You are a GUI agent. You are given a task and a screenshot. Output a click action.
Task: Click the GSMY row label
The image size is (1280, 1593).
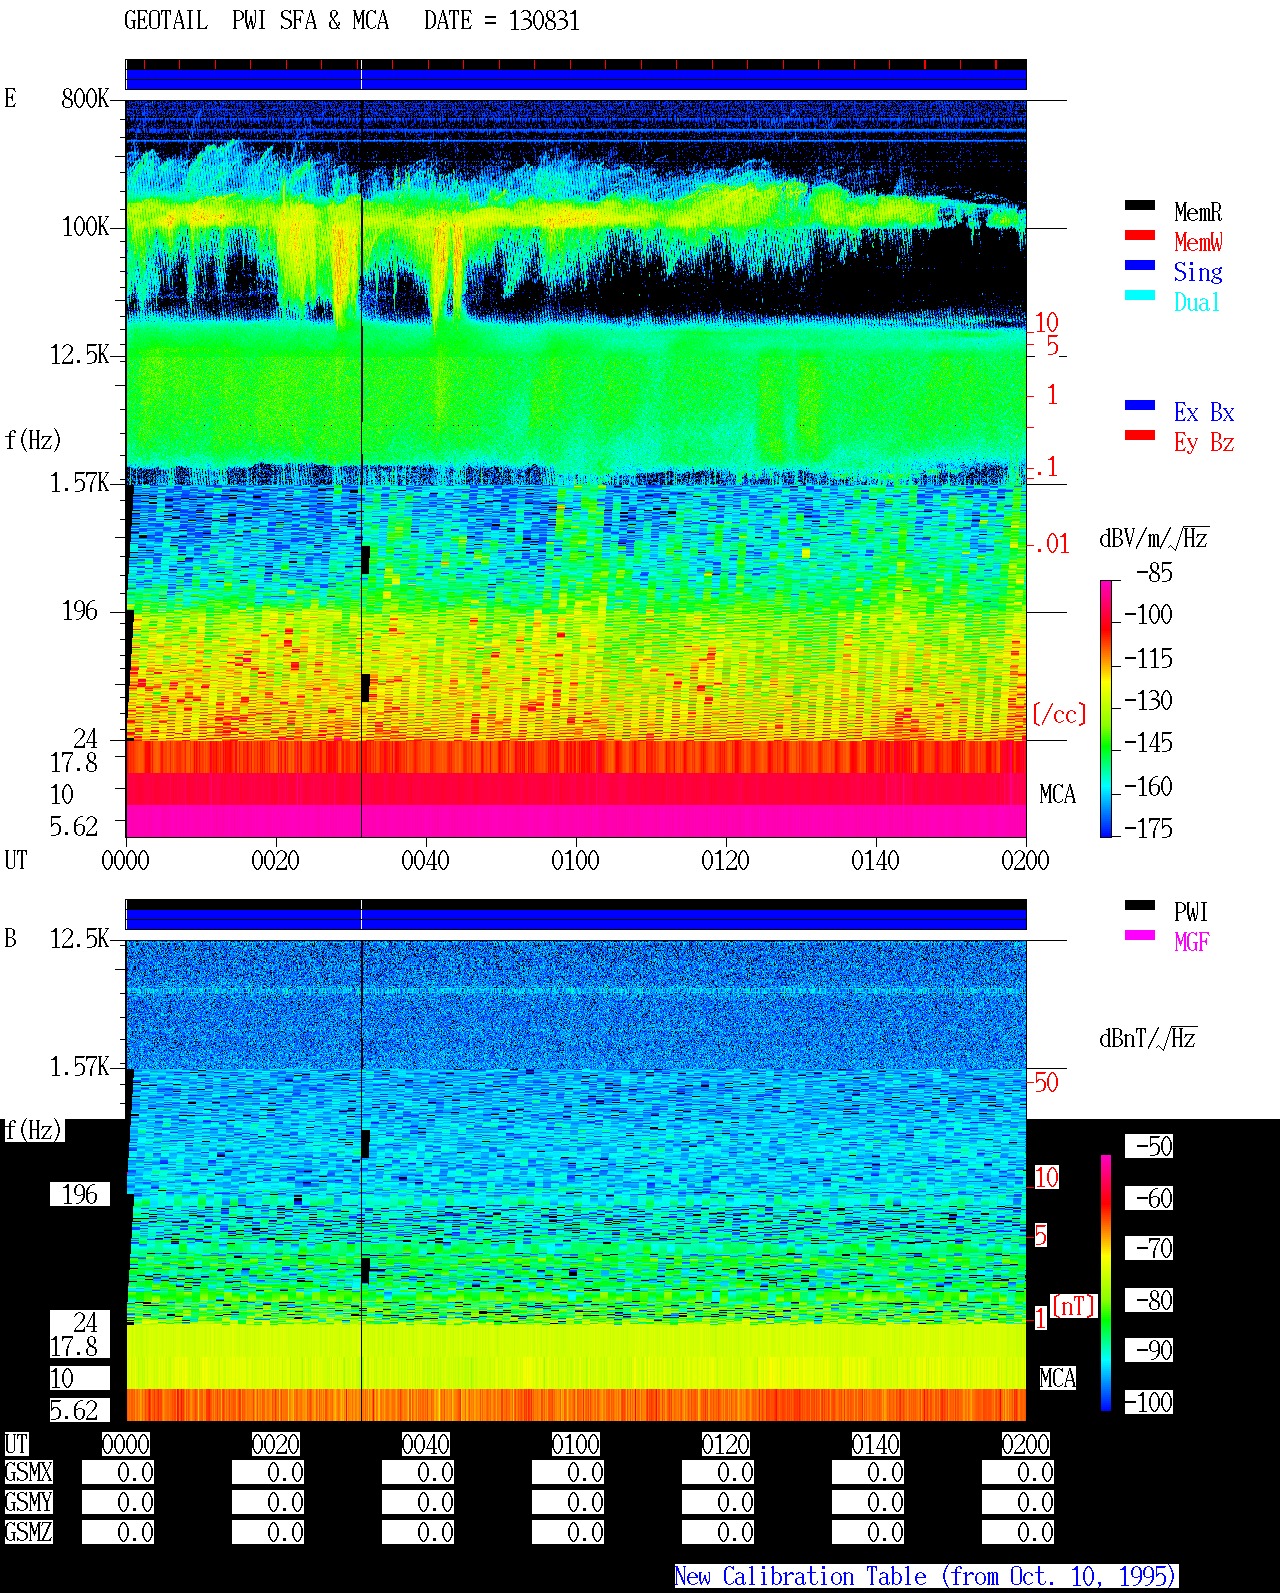point(28,1502)
